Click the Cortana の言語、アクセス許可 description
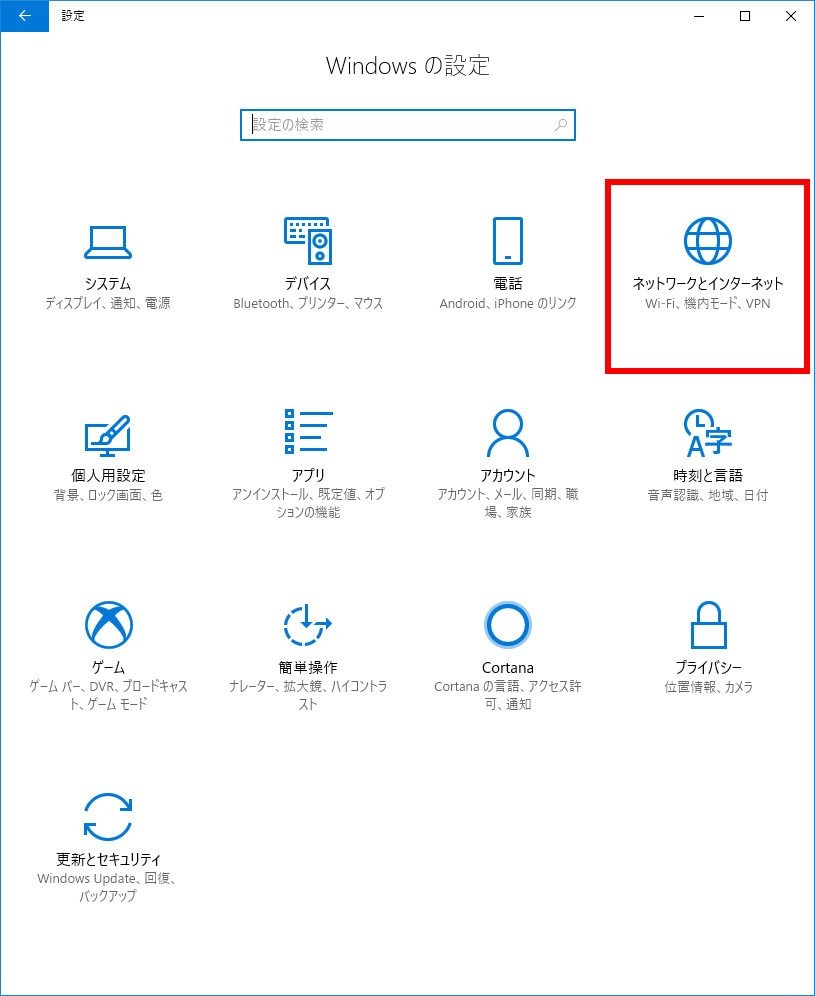 point(508,695)
